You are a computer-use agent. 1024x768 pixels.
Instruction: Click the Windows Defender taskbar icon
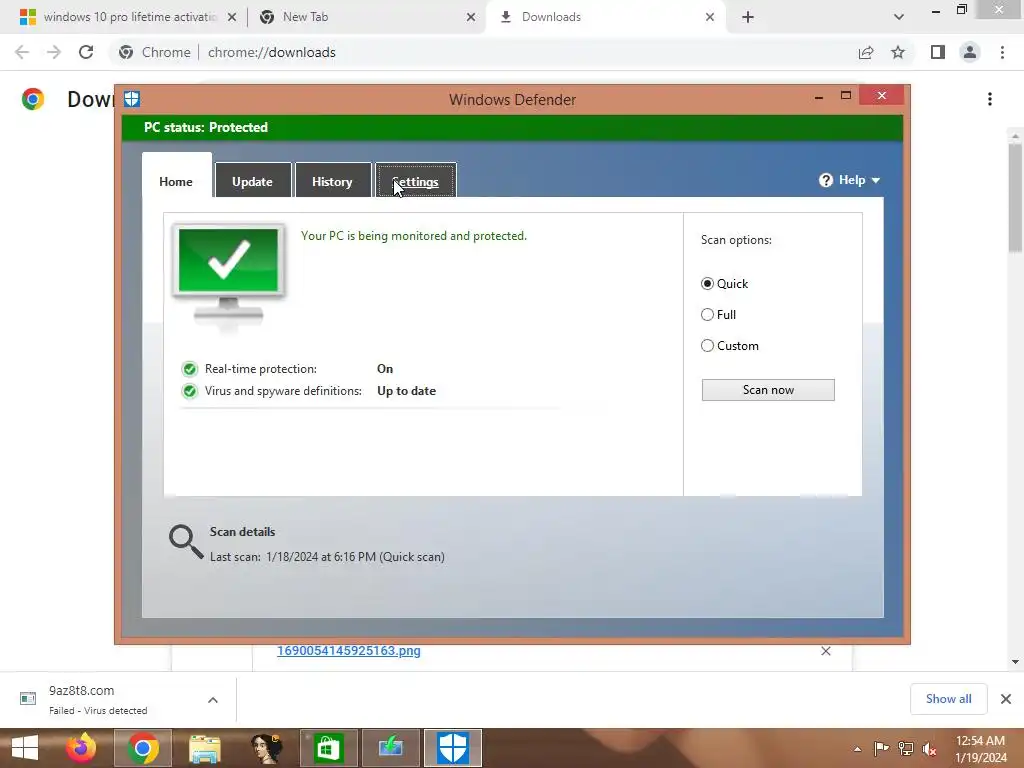coord(453,748)
